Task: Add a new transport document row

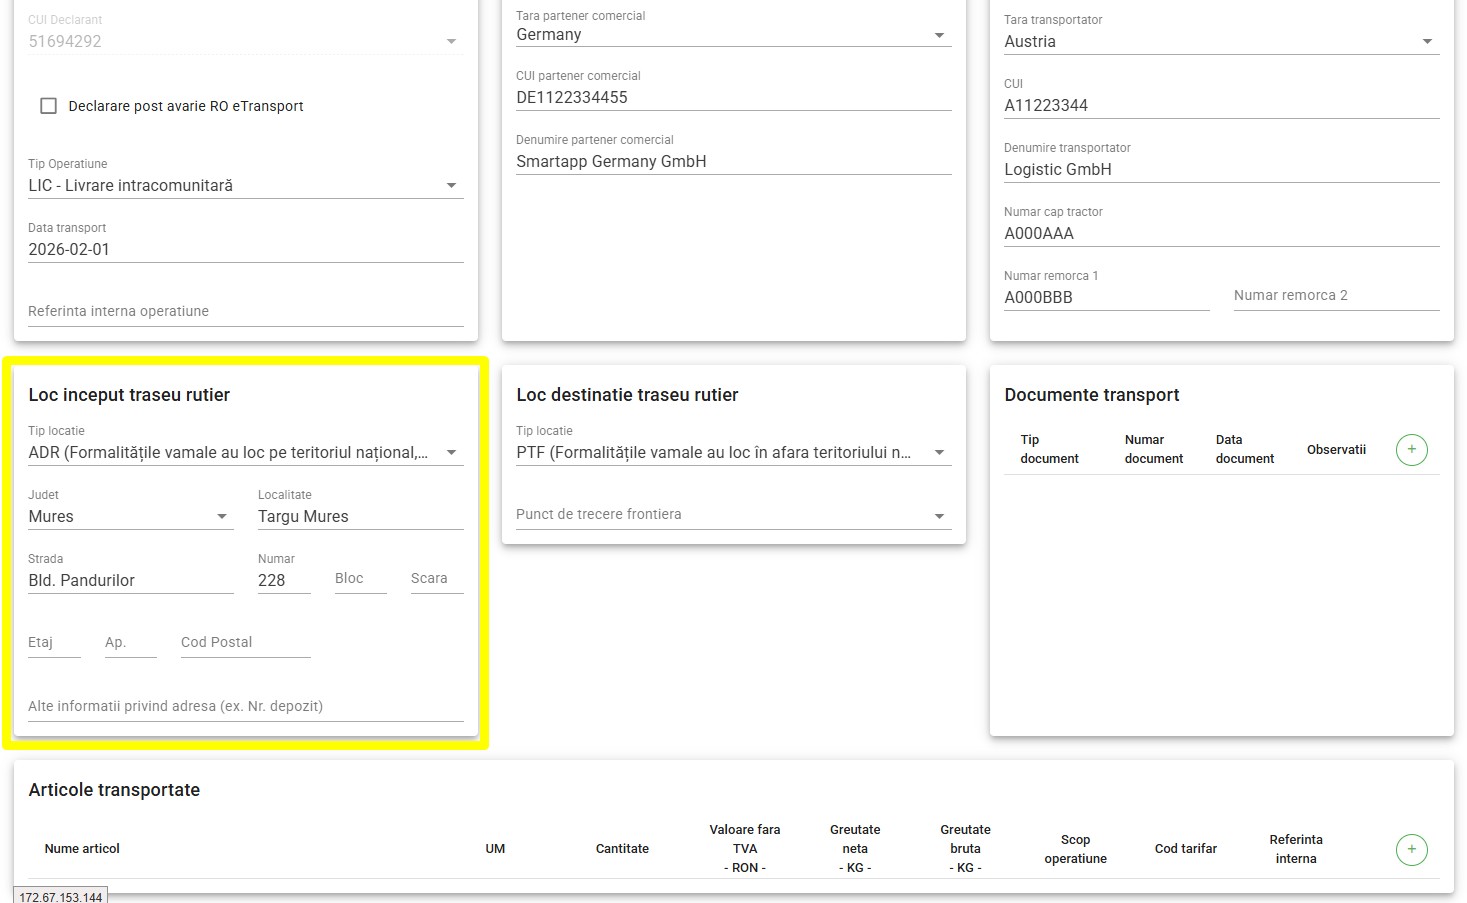Action: point(1411,450)
